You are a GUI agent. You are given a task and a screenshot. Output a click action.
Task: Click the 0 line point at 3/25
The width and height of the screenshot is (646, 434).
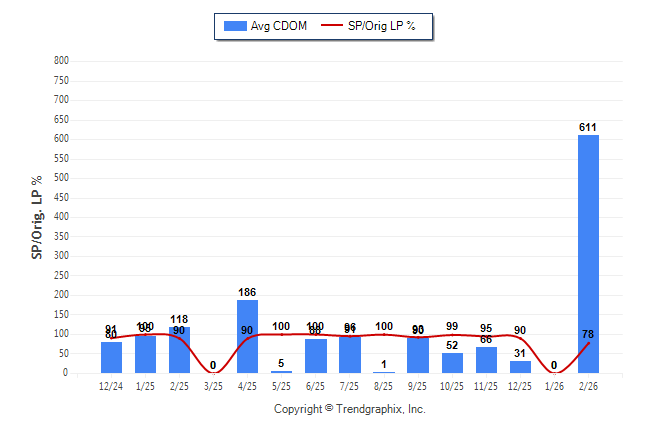coord(213,373)
